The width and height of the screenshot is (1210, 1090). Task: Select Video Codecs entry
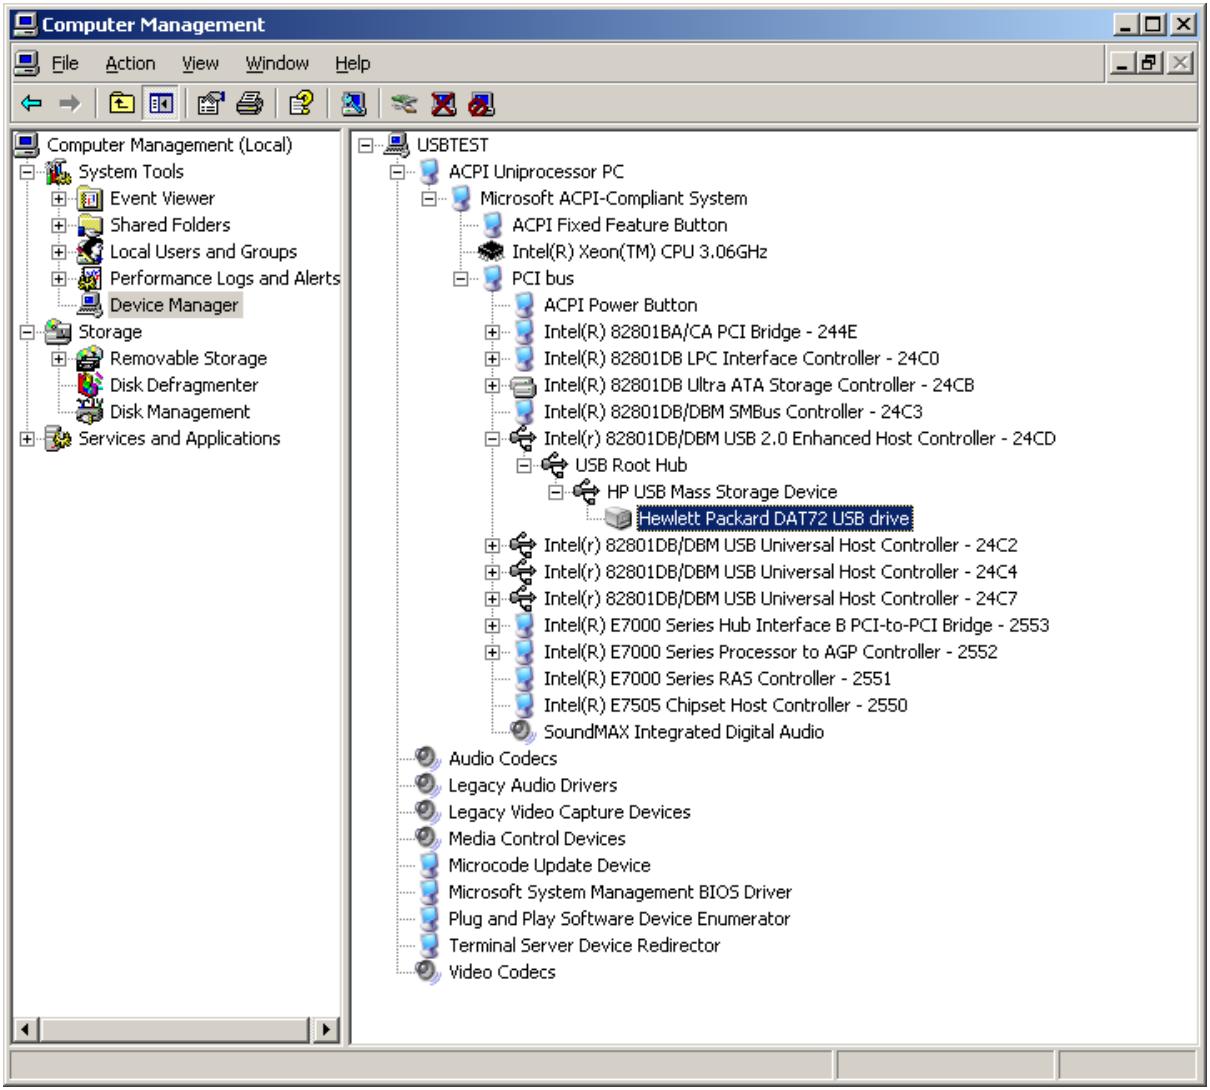pyautogui.click(x=502, y=972)
